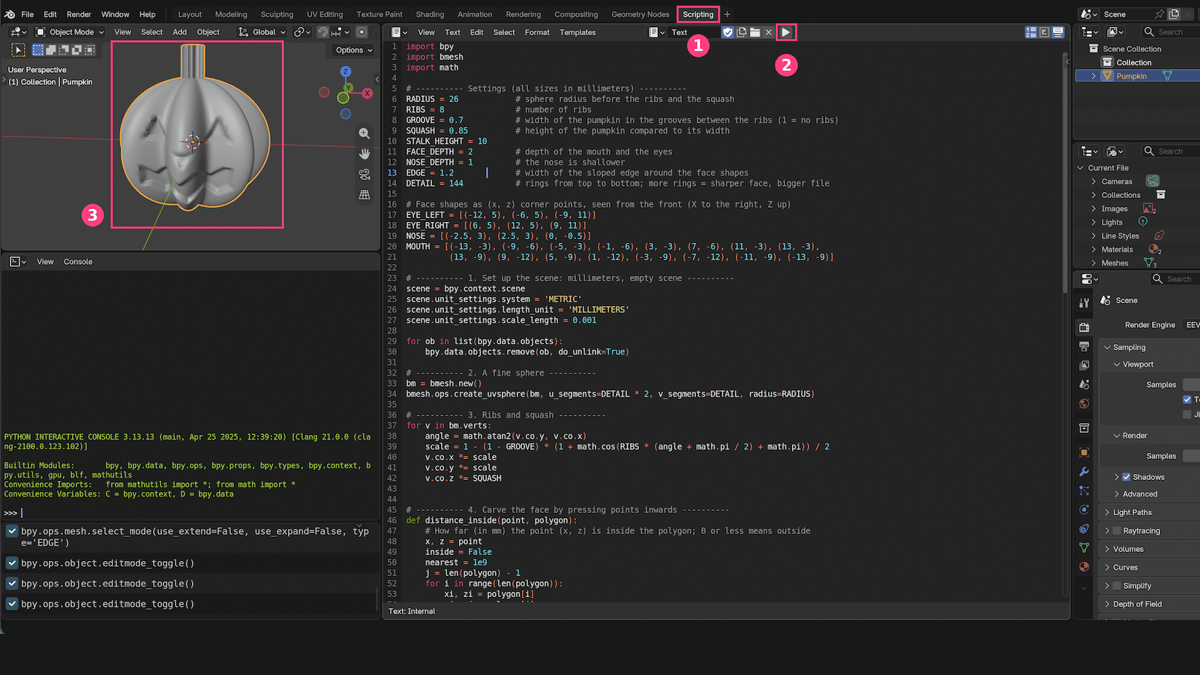This screenshot has height=675, width=1200.
Task: Click the viewport Samples value field
Action: point(1191,384)
